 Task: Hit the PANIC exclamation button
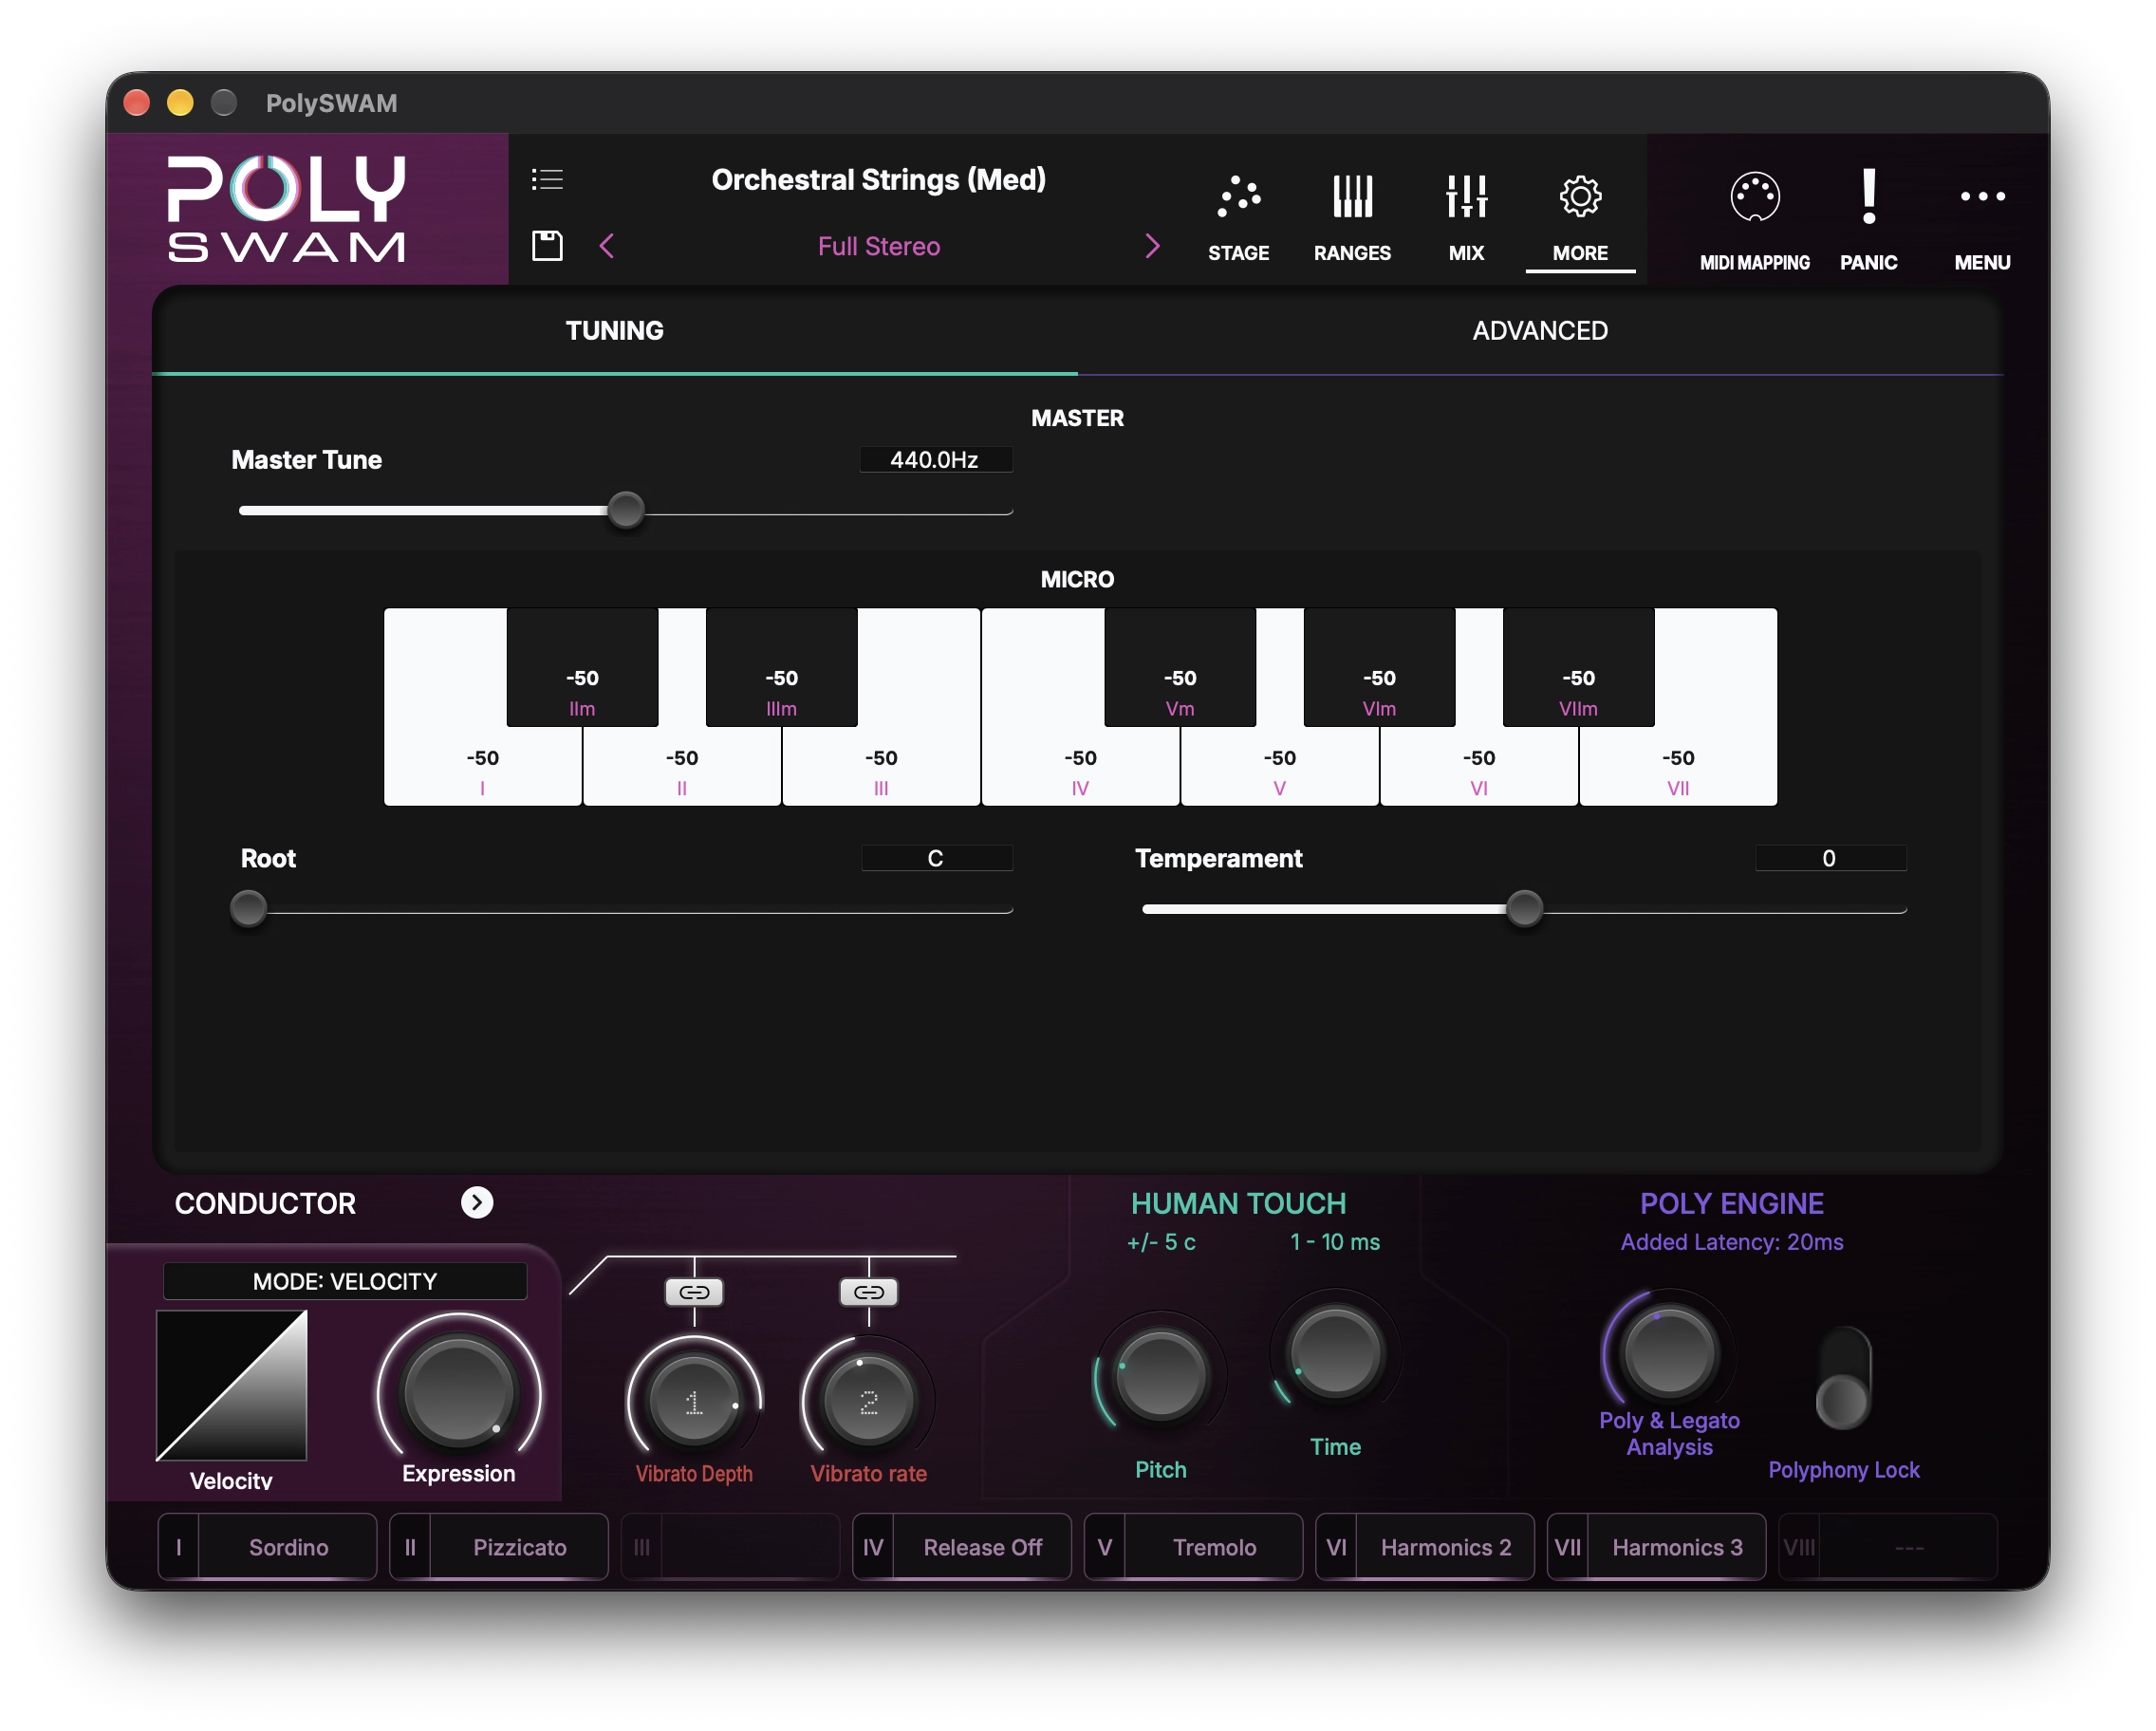pyautogui.click(x=1868, y=222)
